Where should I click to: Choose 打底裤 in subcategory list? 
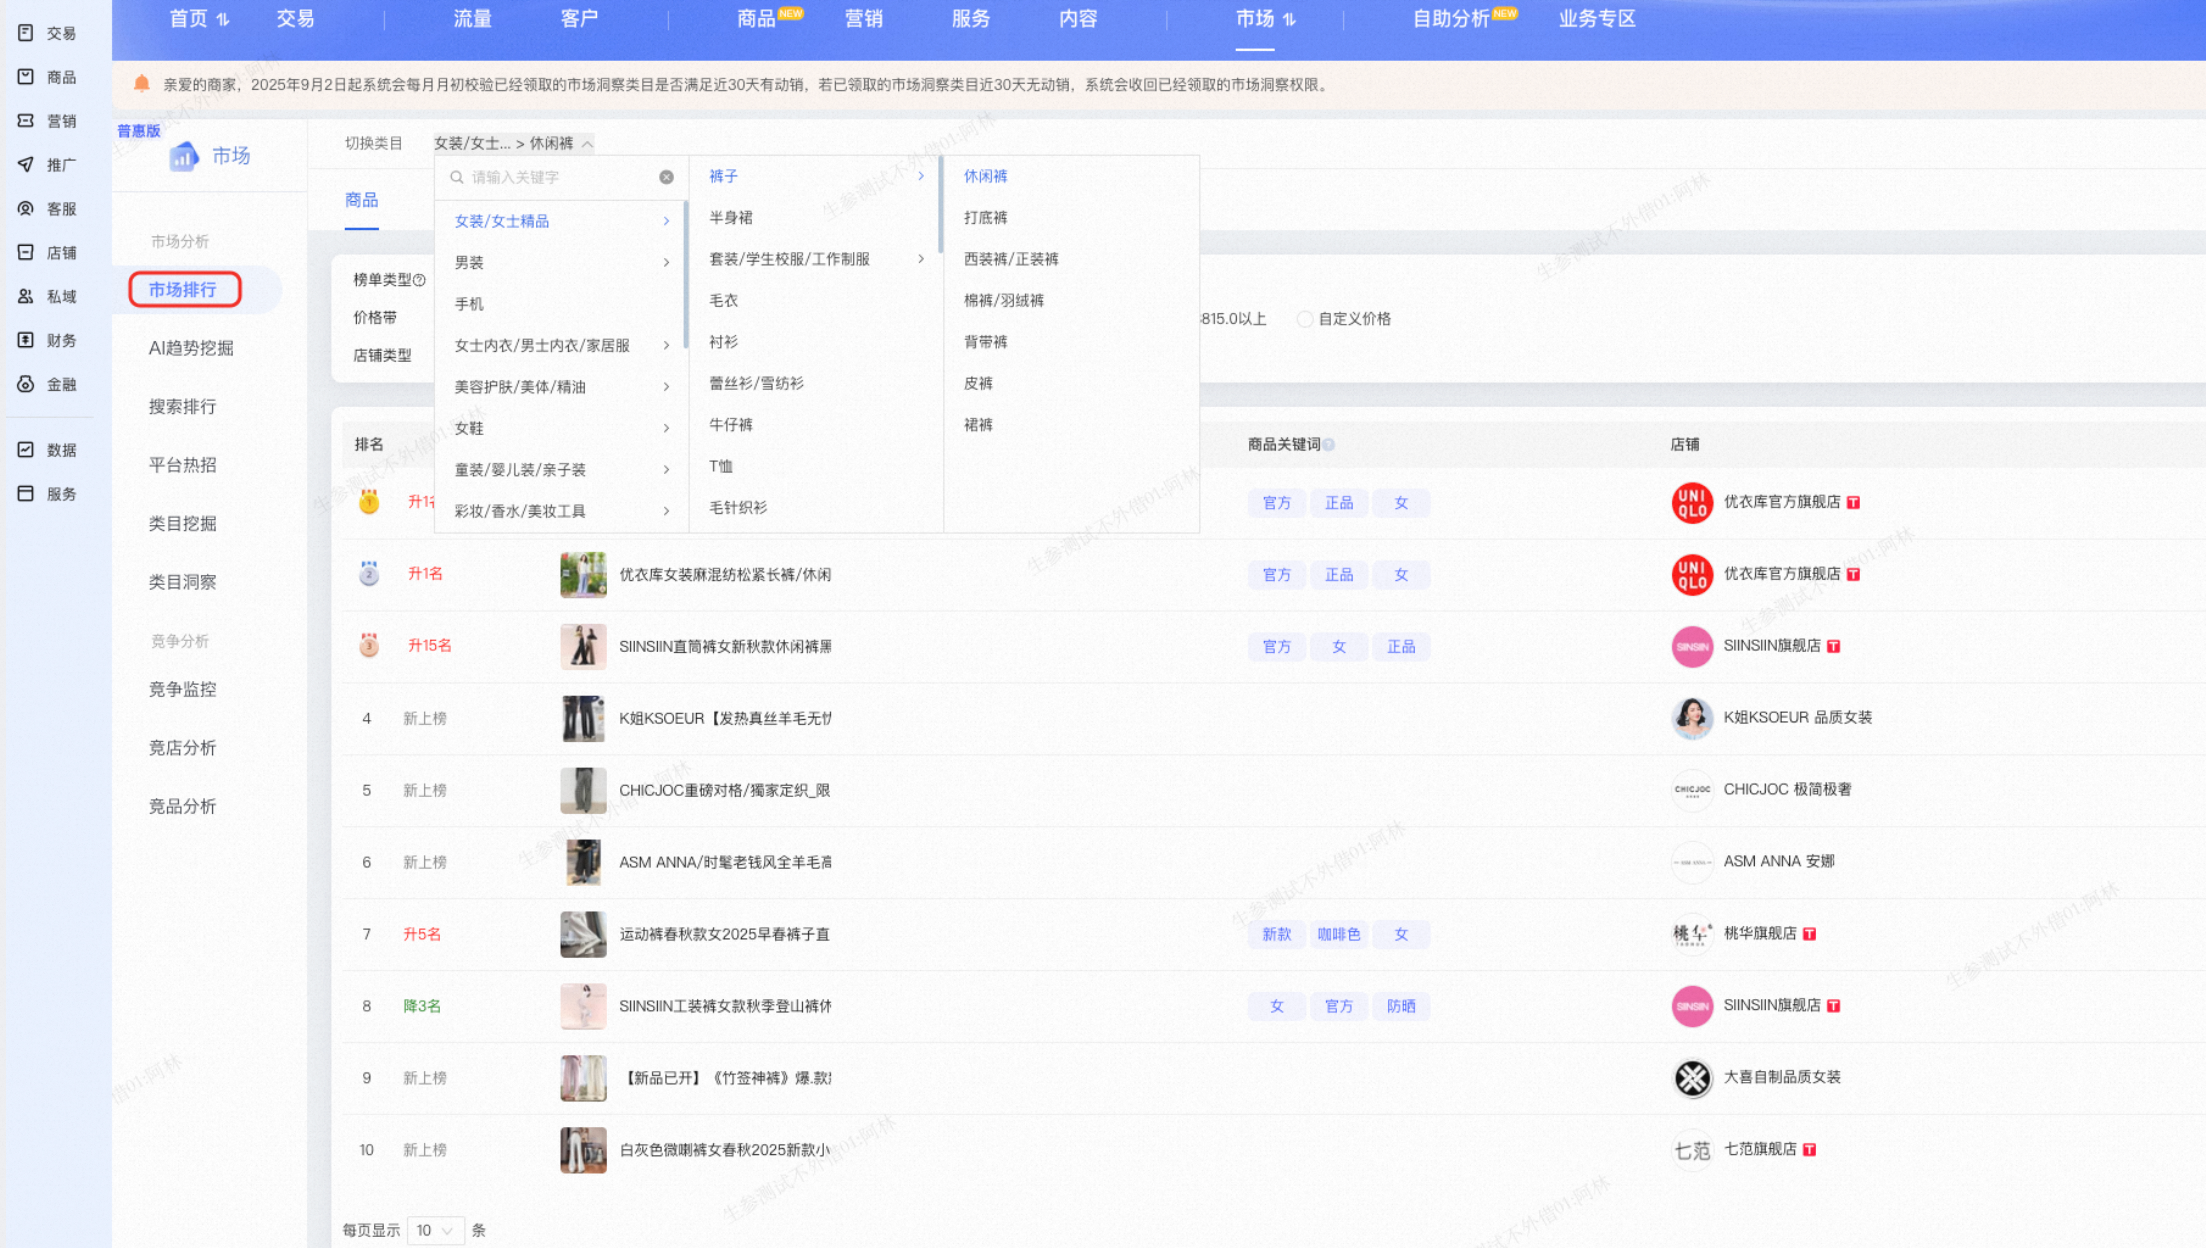985,217
